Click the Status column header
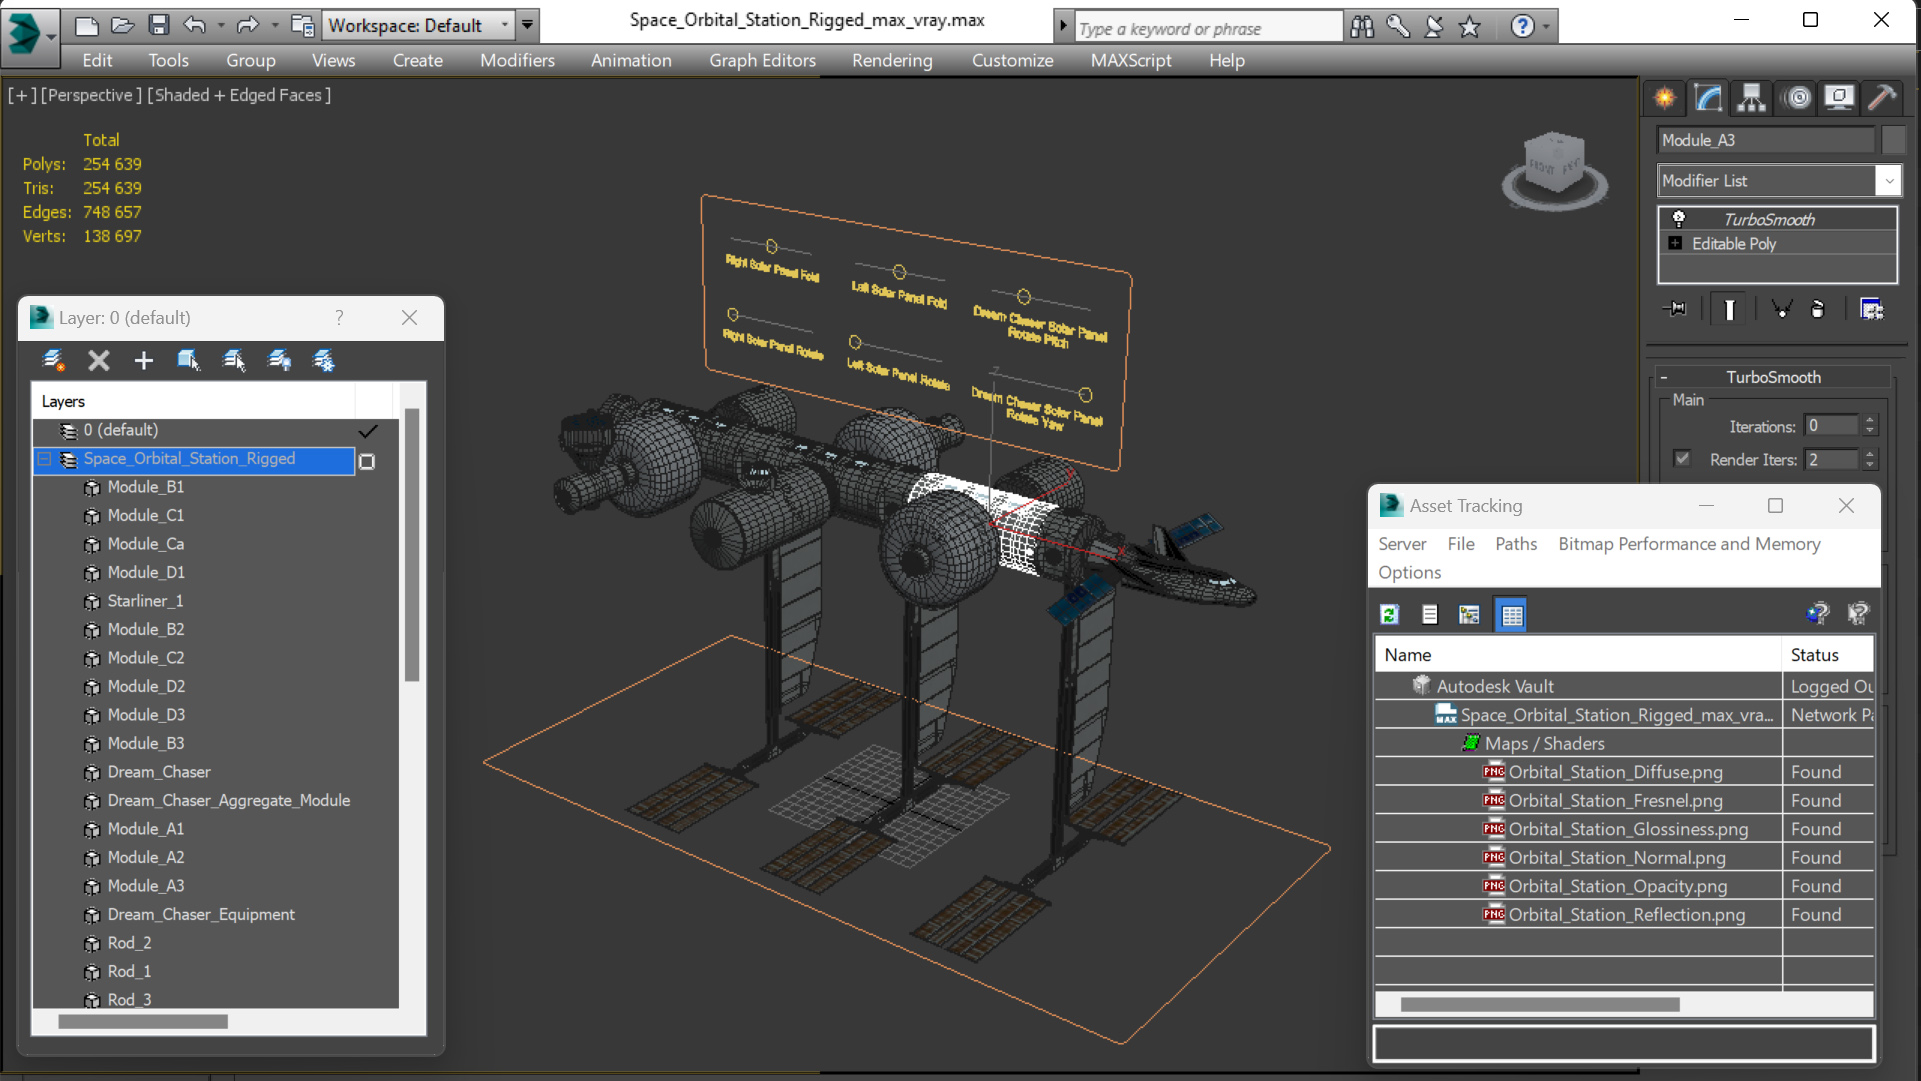1921x1081 pixels. pyautogui.click(x=1827, y=655)
